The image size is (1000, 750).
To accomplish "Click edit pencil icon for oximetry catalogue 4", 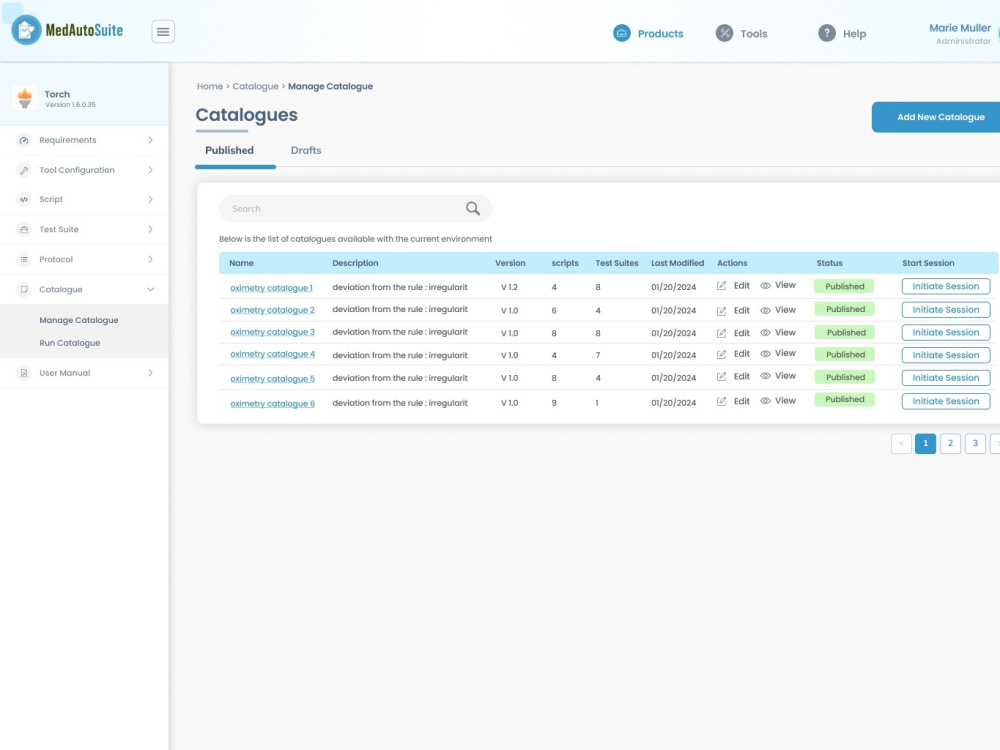I will pyautogui.click(x=721, y=354).
